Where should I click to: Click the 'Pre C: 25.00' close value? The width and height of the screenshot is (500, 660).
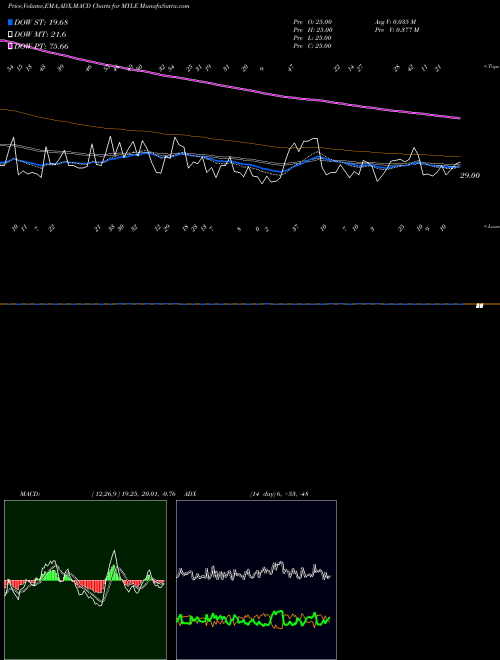click(x=313, y=46)
